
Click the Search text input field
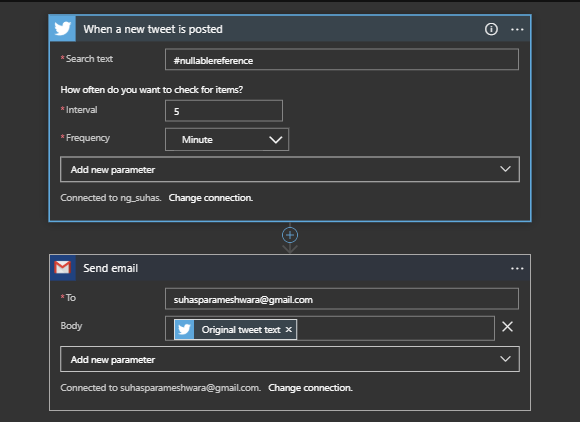pyautogui.click(x=342, y=60)
